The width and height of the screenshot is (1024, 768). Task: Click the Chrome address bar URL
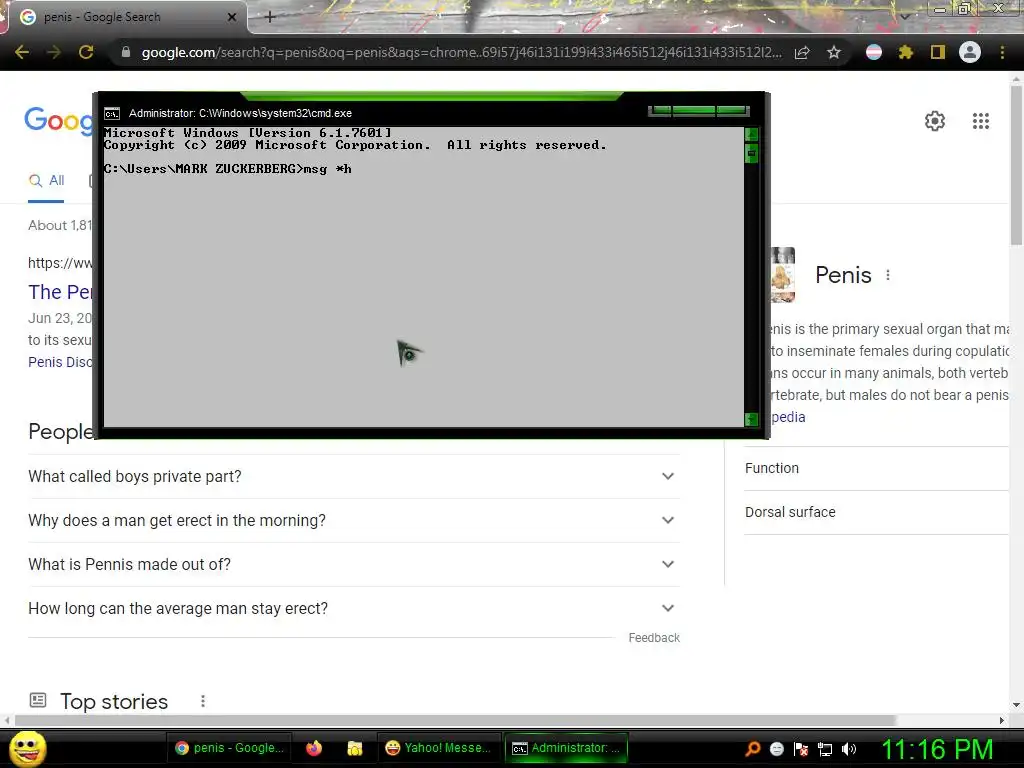(x=461, y=52)
